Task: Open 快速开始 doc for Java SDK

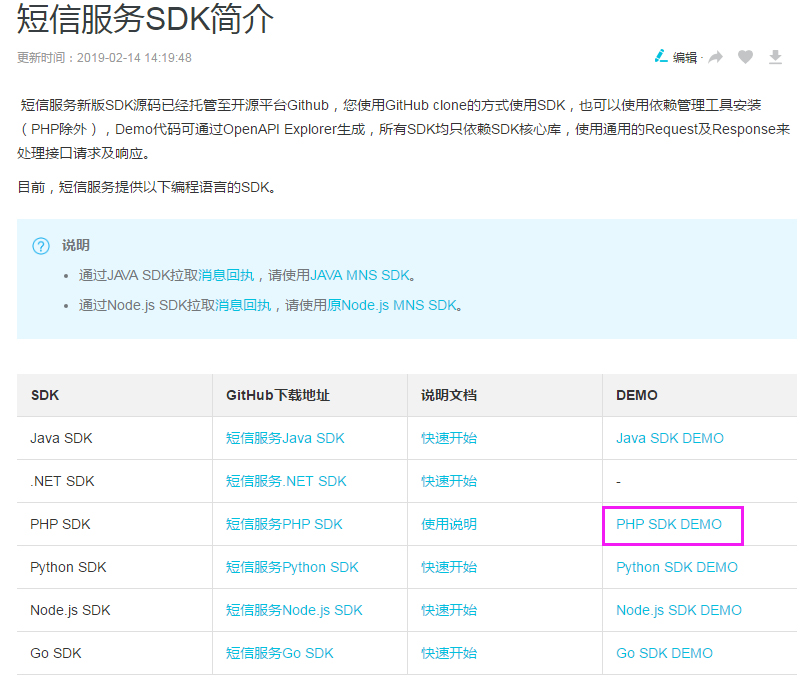Action: pos(449,438)
